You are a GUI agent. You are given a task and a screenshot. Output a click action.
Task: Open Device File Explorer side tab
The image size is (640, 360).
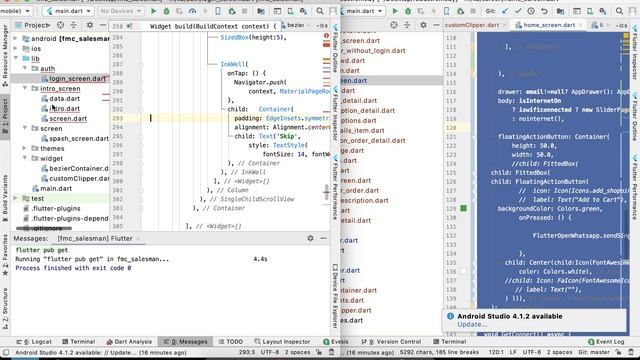point(335,297)
